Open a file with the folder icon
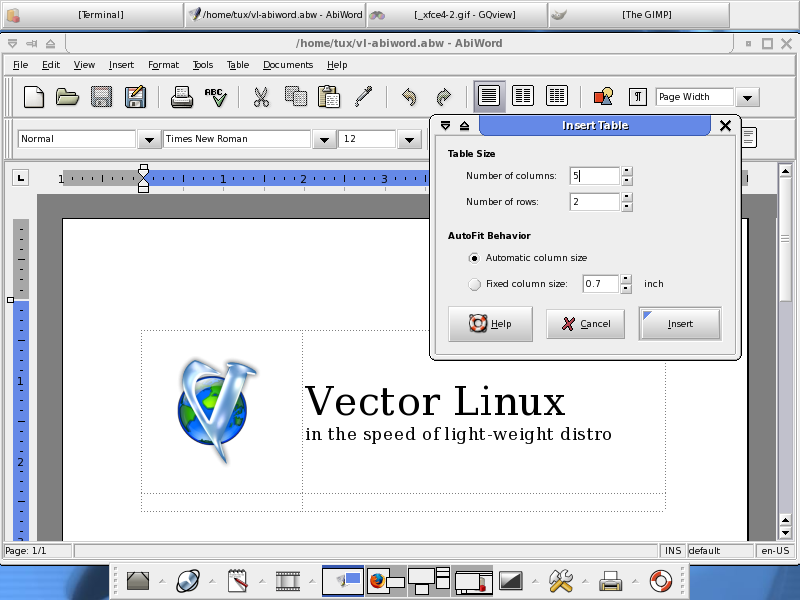 67,97
